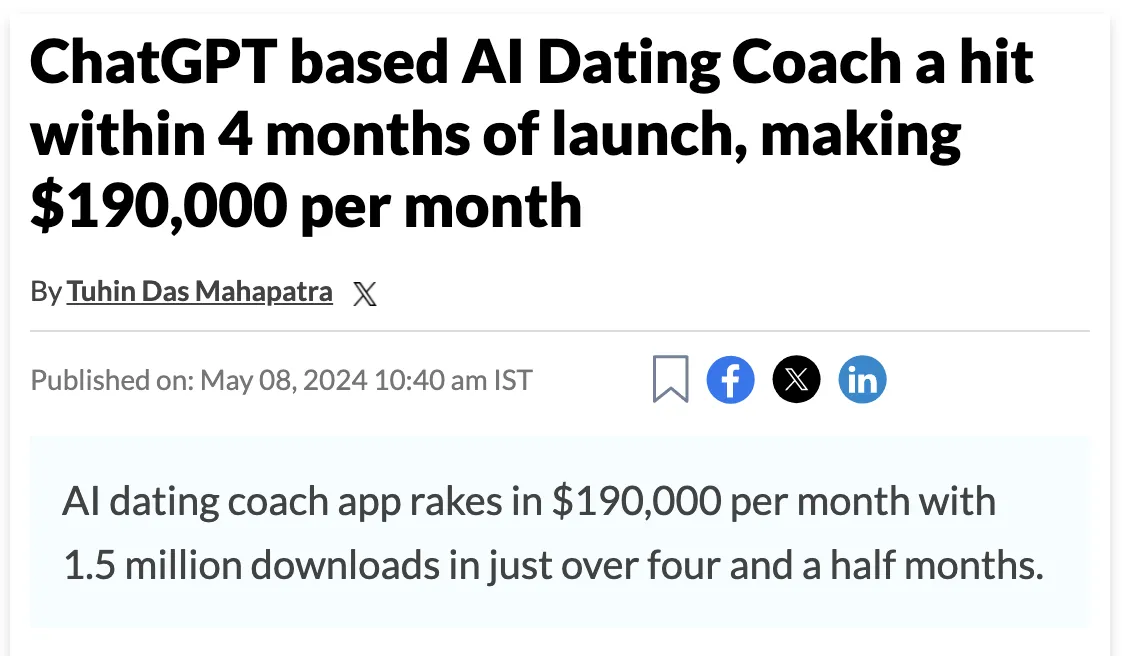Click "four and a half months" in the summary
Image resolution: width=1122 pixels, height=656 pixels.
coord(845,565)
